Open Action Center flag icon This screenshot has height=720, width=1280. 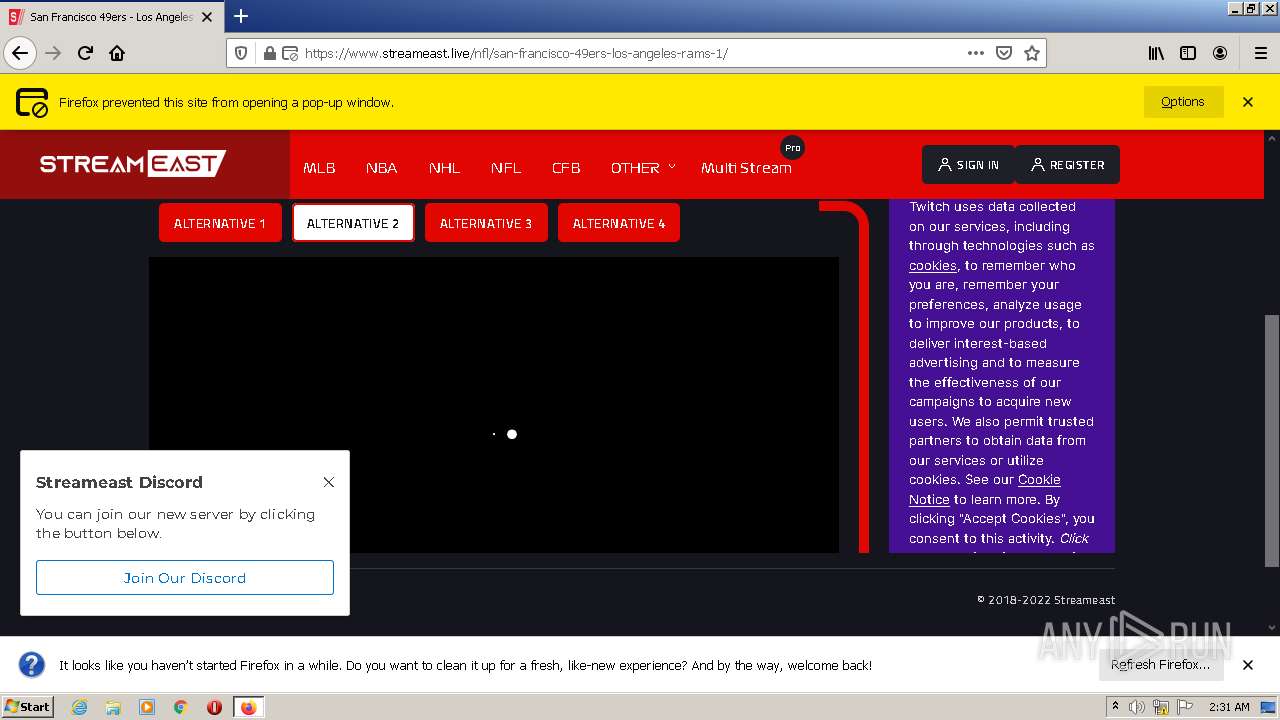pyautogui.click(x=1185, y=707)
